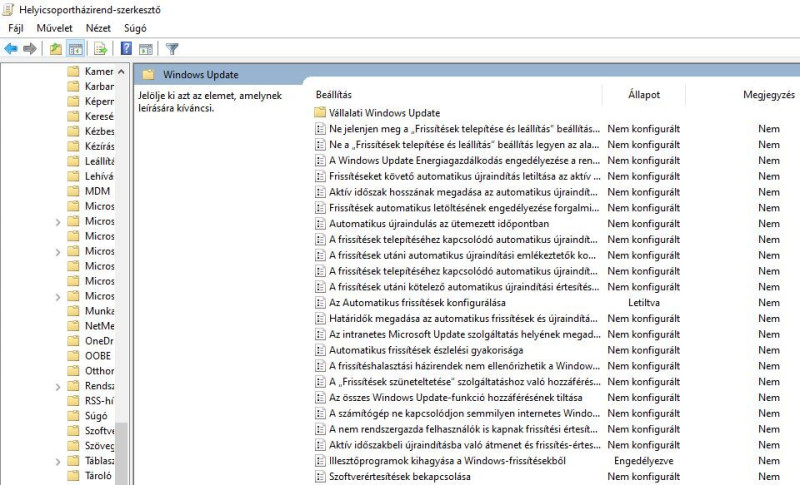This screenshot has height=485, width=800.
Task: Expand the Rends tree node
Action: coord(58,387)
